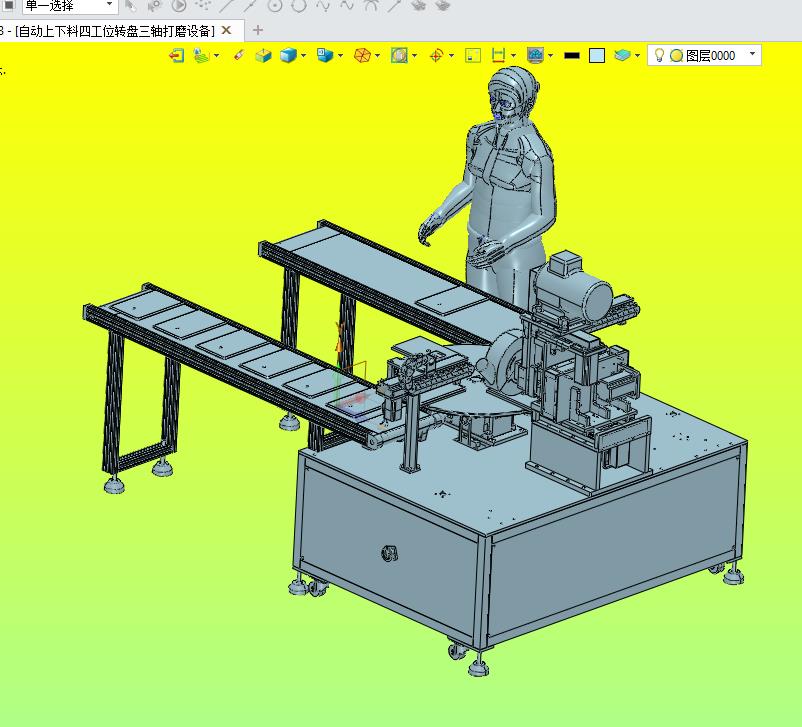
Task: Expand the shaded cube display dropdown arrow
Action: click(304, 55)
